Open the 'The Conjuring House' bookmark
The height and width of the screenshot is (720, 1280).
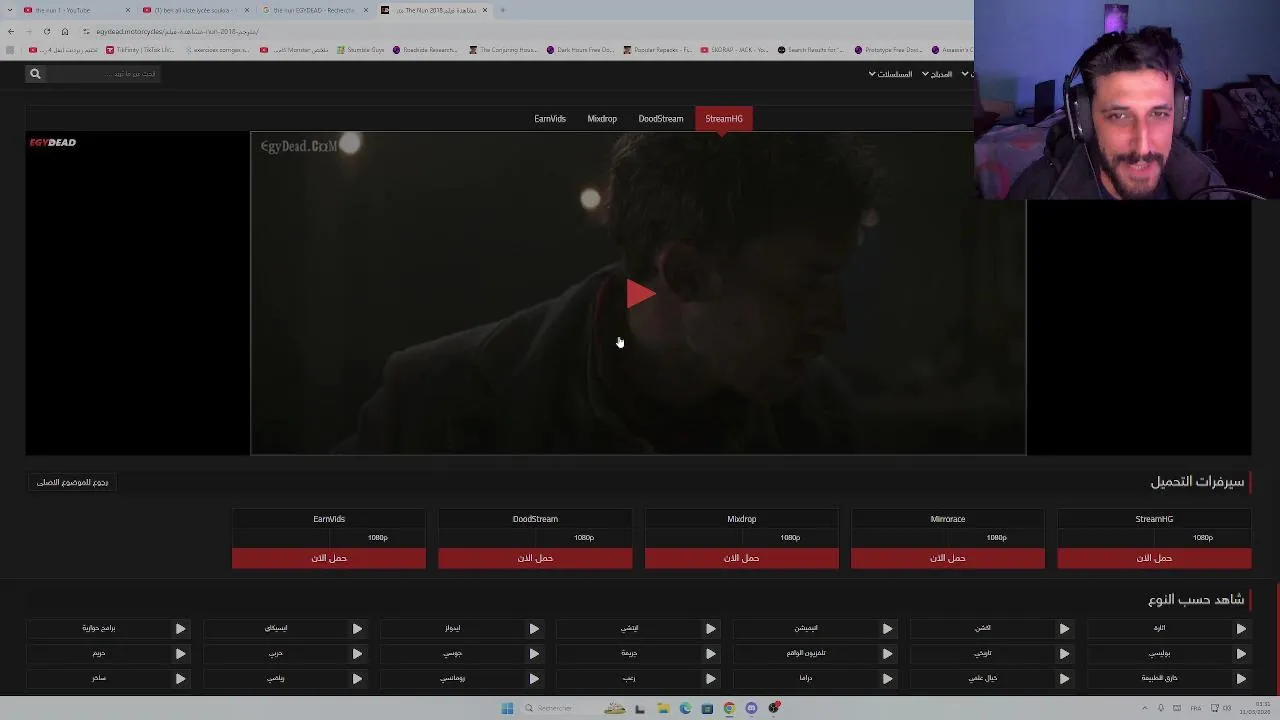tap(505, 50)
